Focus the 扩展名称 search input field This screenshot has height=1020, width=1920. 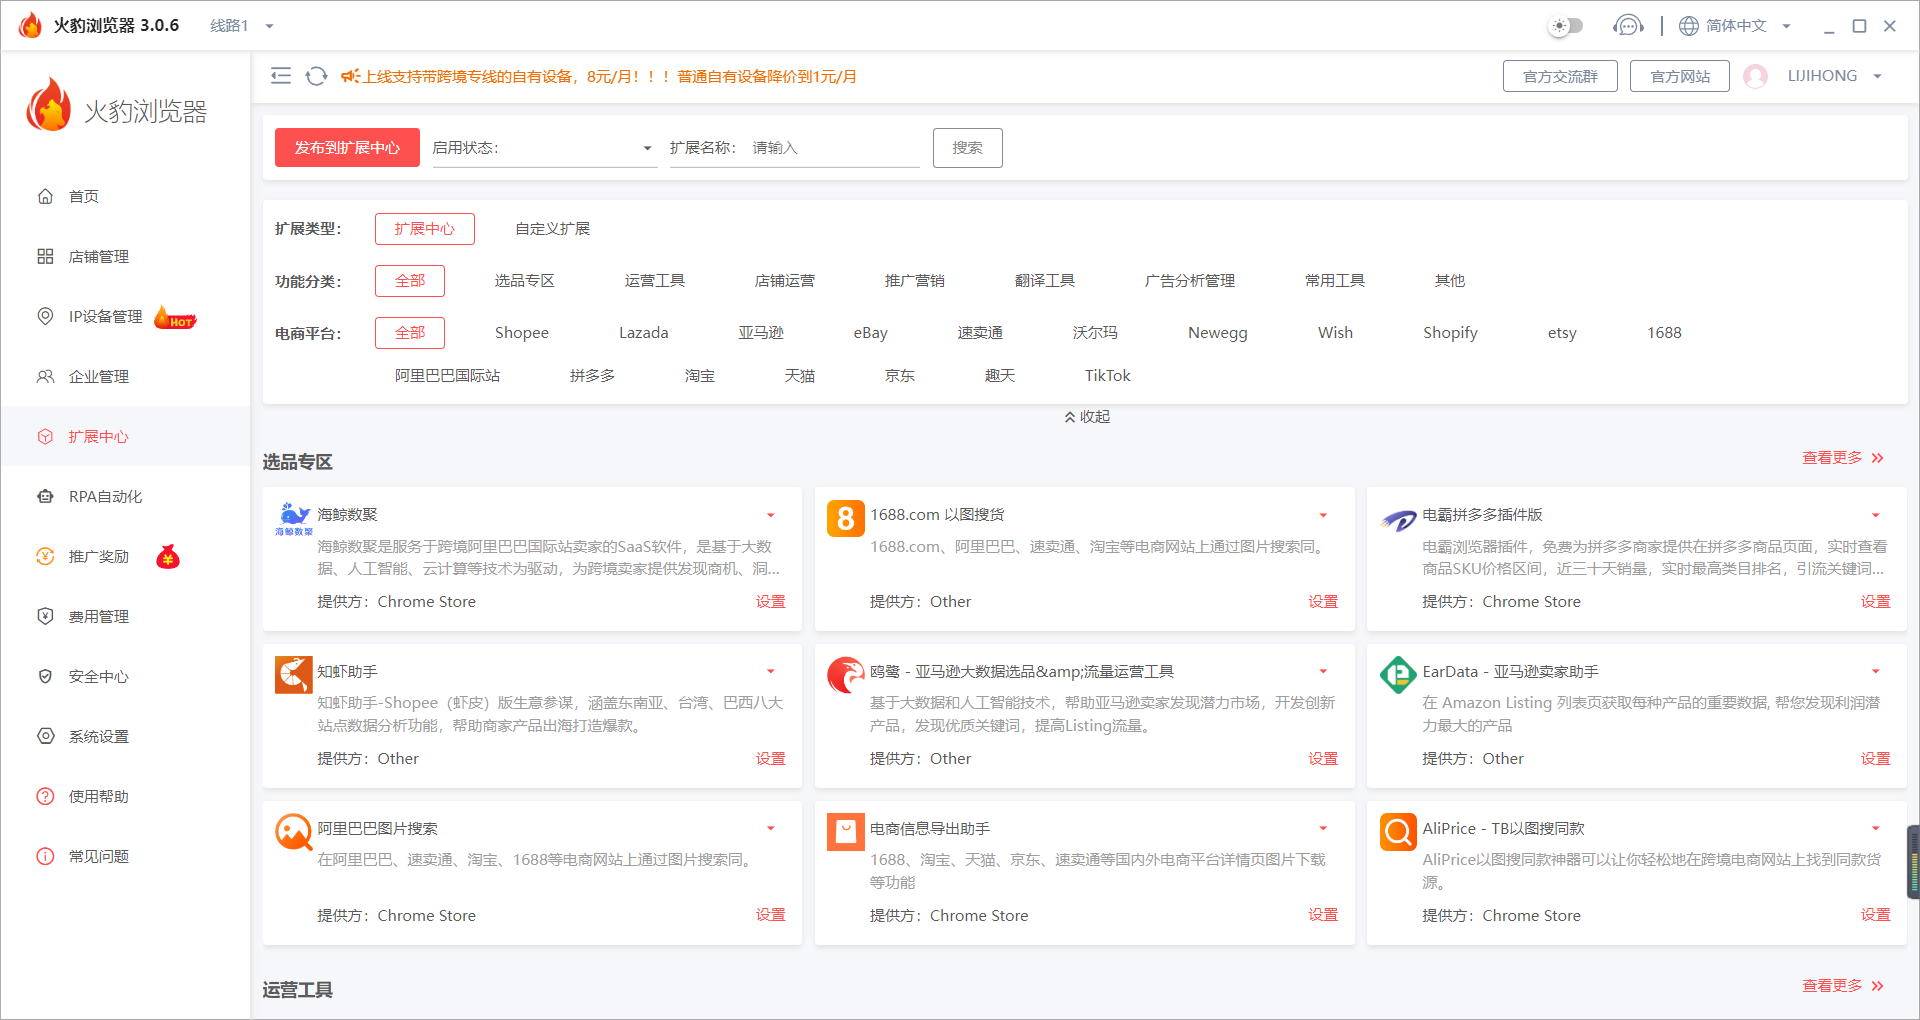coord(834,148)
